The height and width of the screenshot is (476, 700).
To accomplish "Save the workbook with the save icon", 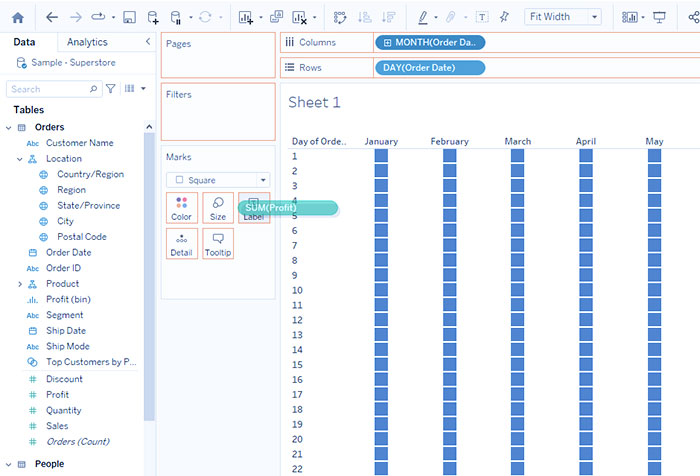I will pyautogui.click(x=129, y=17).
